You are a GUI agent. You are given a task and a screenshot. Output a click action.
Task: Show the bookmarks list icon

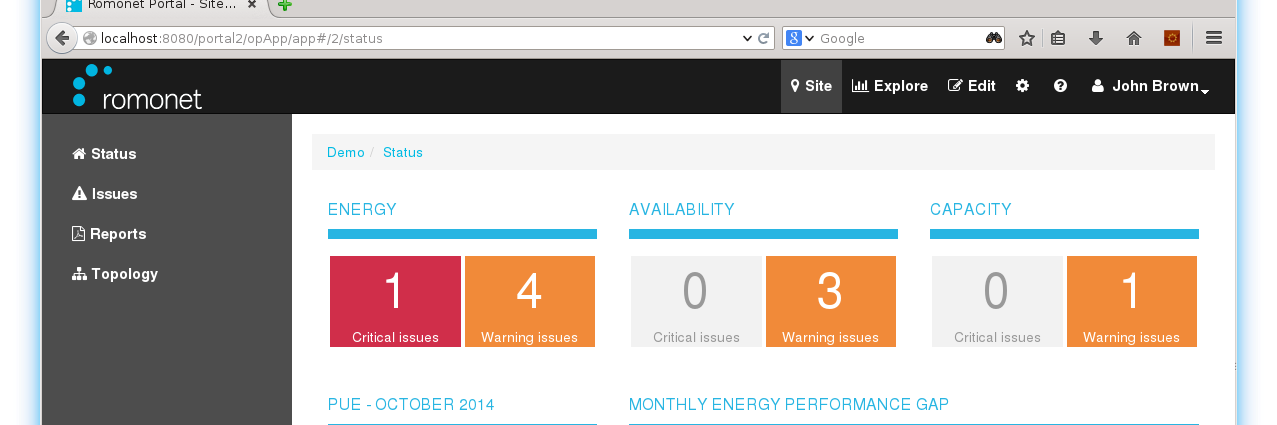[x=1058, y=38]
